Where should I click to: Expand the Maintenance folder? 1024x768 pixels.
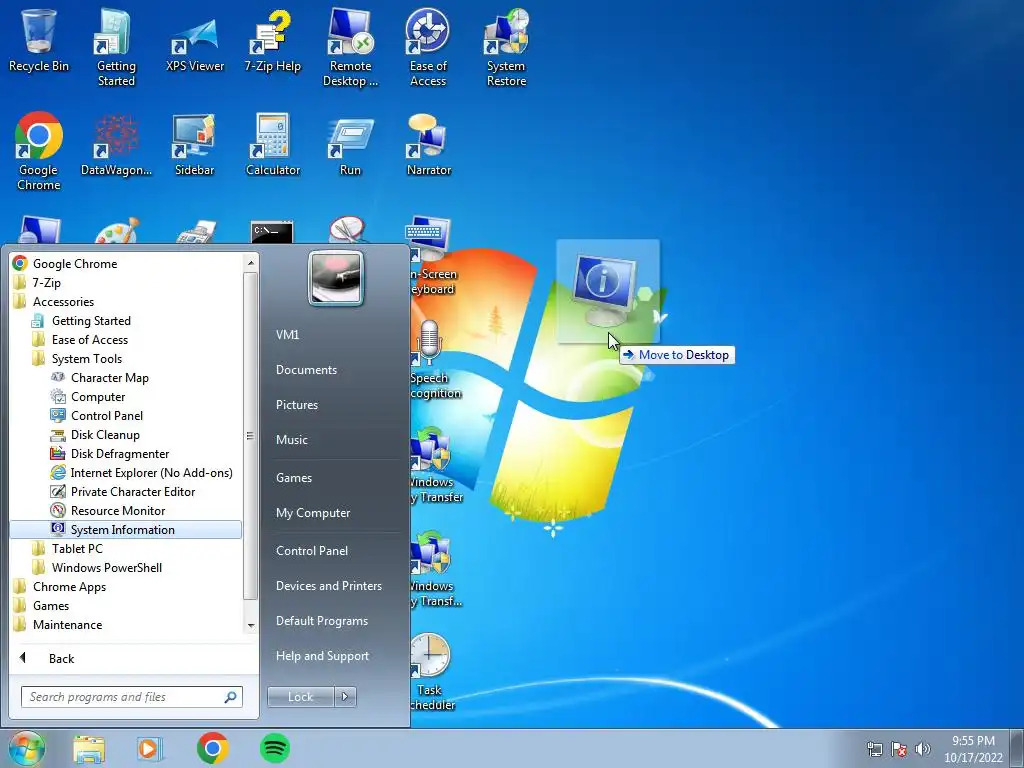[67, 624]
